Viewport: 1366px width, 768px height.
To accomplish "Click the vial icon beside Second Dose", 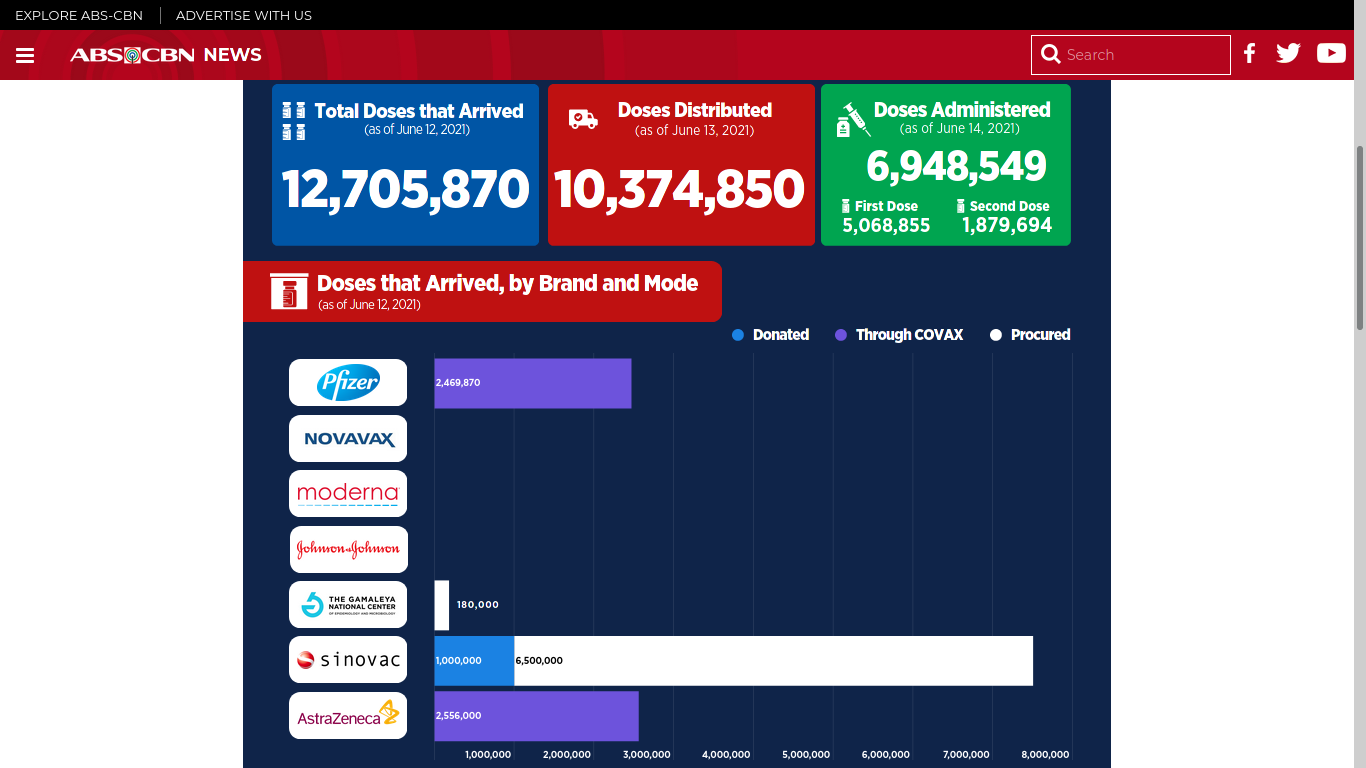I will (x=961, y=206).
